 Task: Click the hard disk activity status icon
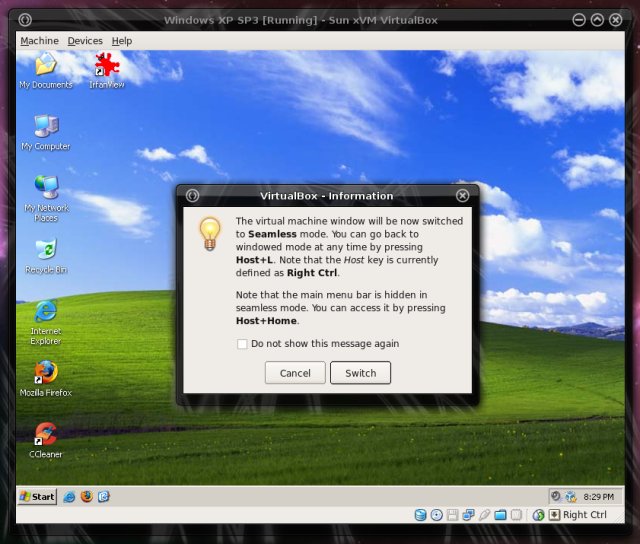(421, 515)
